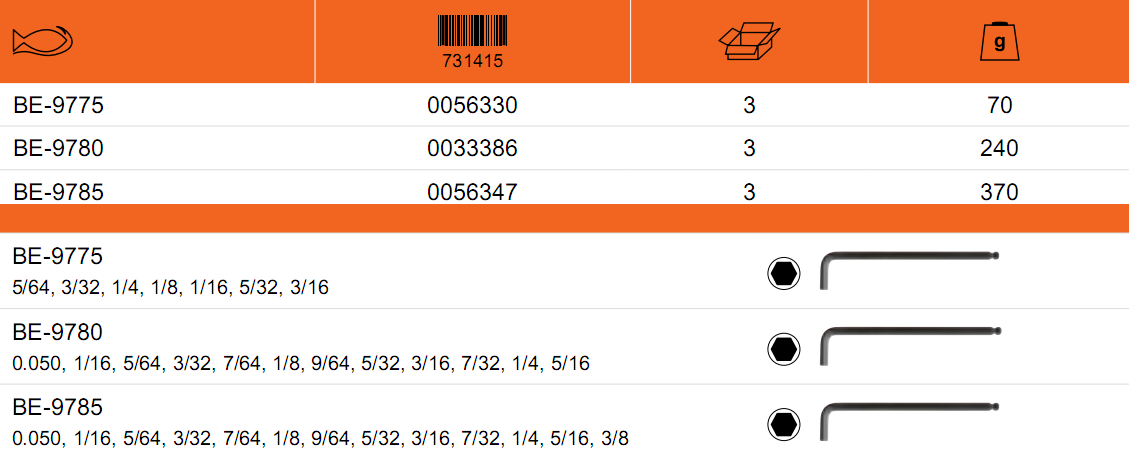This screenshot has width=1129, height=470.
Task: Click the barcode icon labeled 731415
Action: tap(472, 42)
